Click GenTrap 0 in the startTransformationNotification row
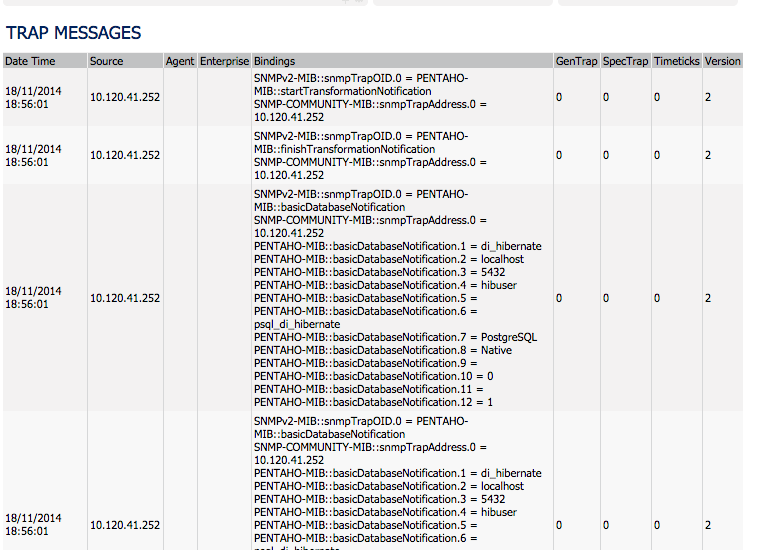 click(559, 97)
